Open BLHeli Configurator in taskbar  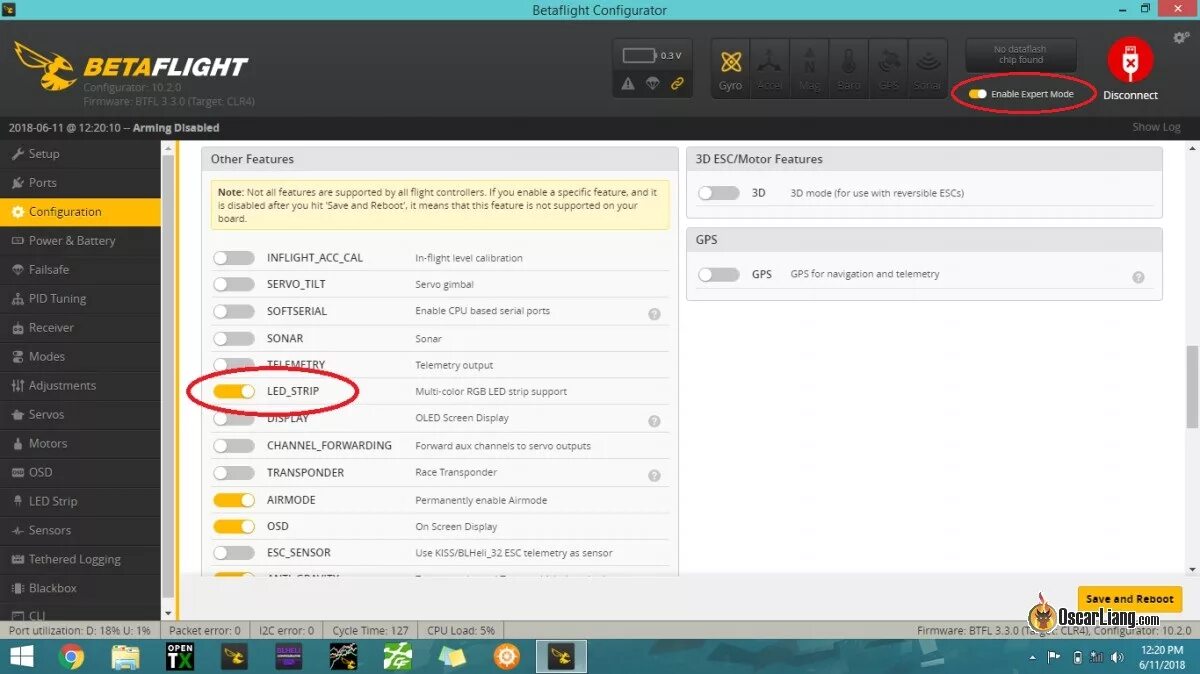(x=289, y=656)
